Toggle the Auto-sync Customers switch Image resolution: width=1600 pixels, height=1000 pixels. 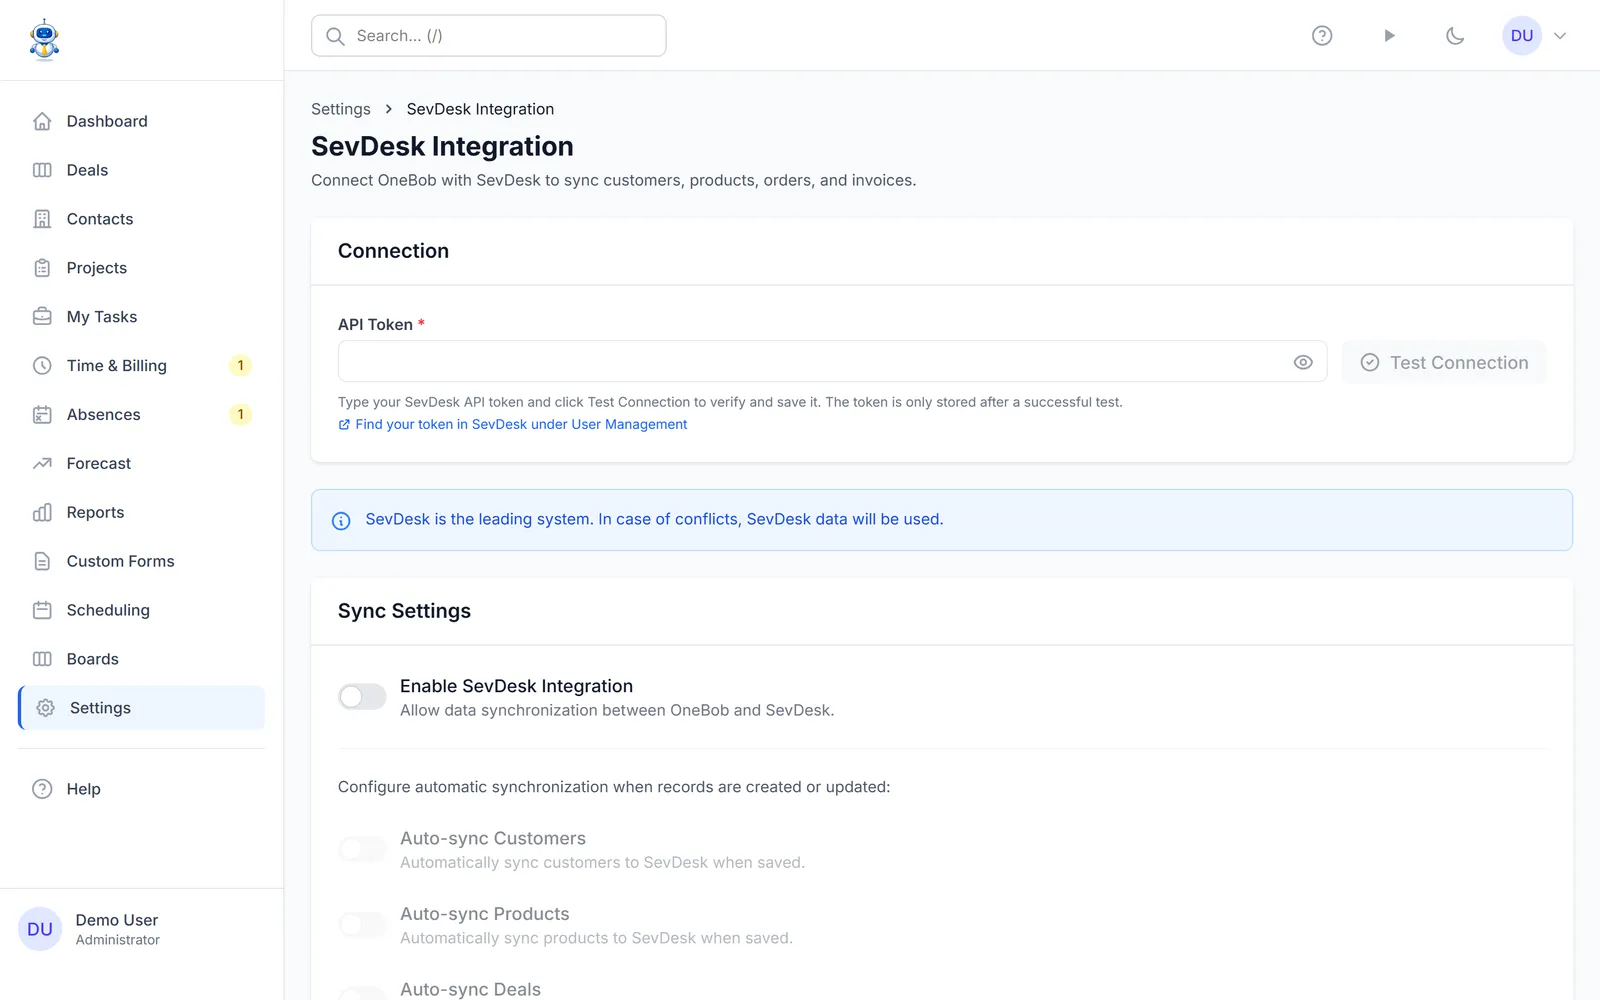(362, 849)
